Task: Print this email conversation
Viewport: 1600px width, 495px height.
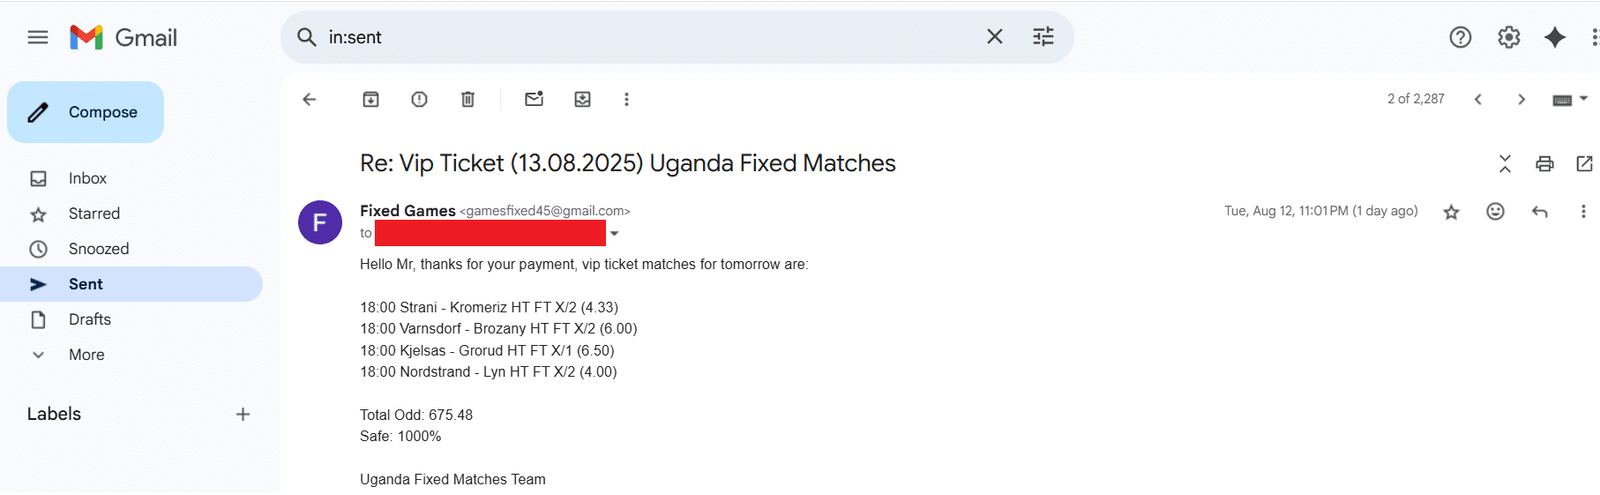Action: tap(1544, 164)
